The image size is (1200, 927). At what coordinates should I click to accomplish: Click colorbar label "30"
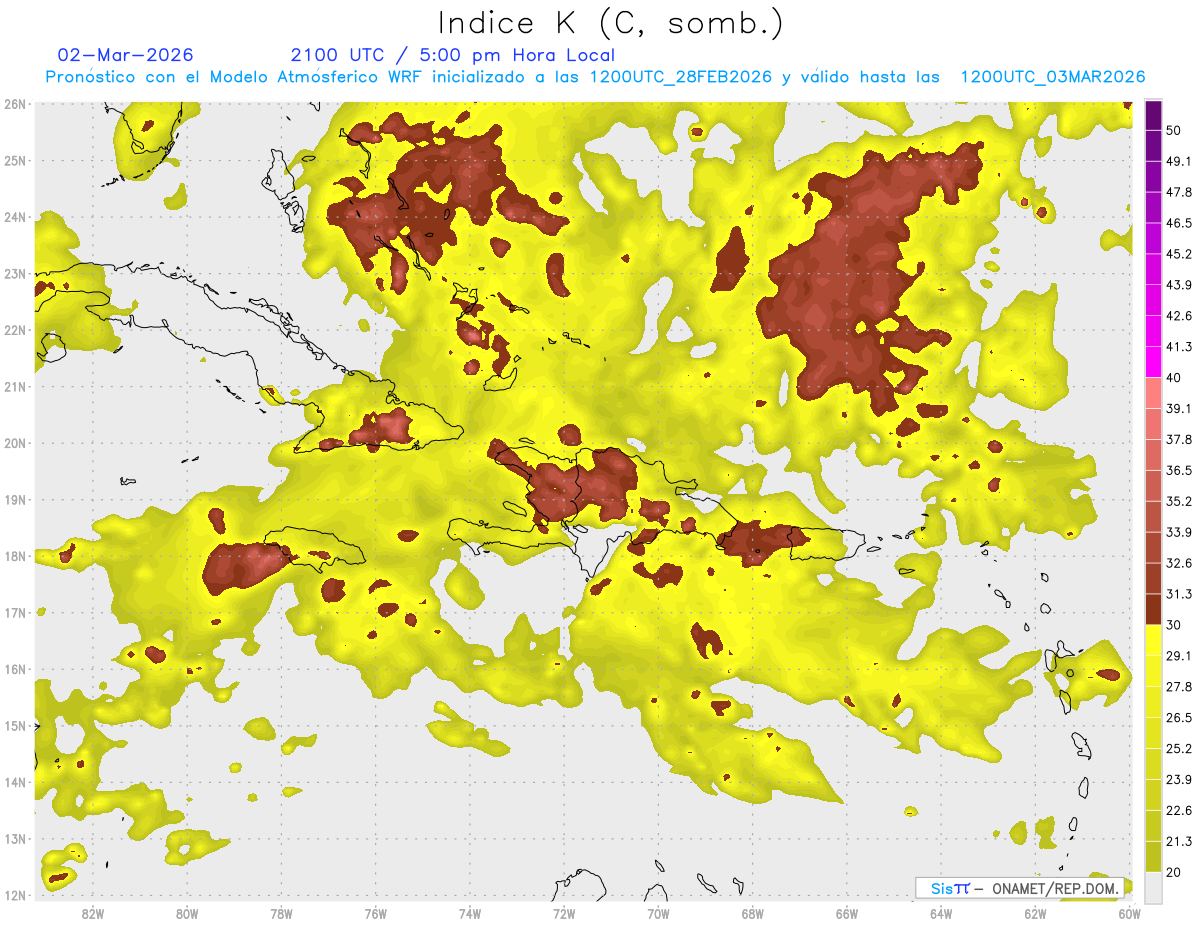1175,624
